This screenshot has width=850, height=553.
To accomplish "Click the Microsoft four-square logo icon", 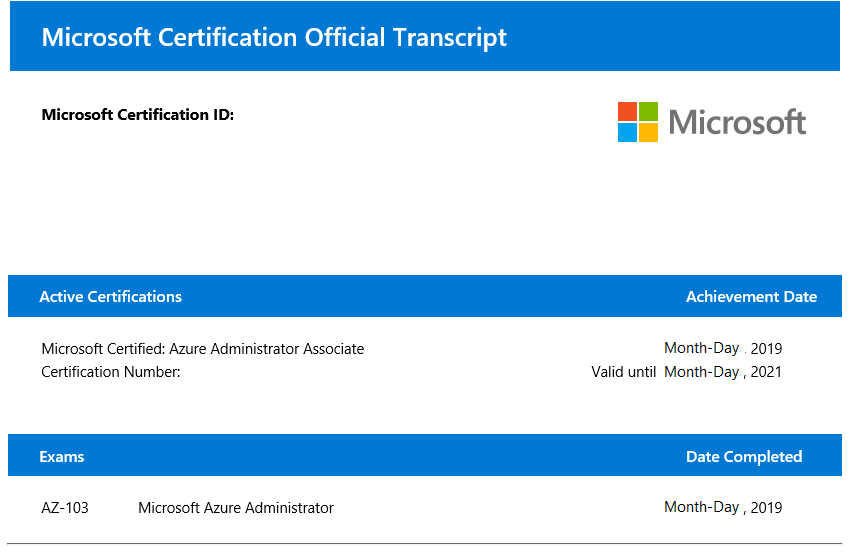I will coord(638,122).
